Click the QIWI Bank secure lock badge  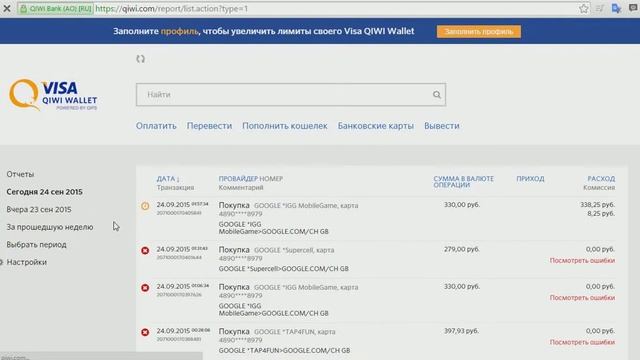point(56,9)
